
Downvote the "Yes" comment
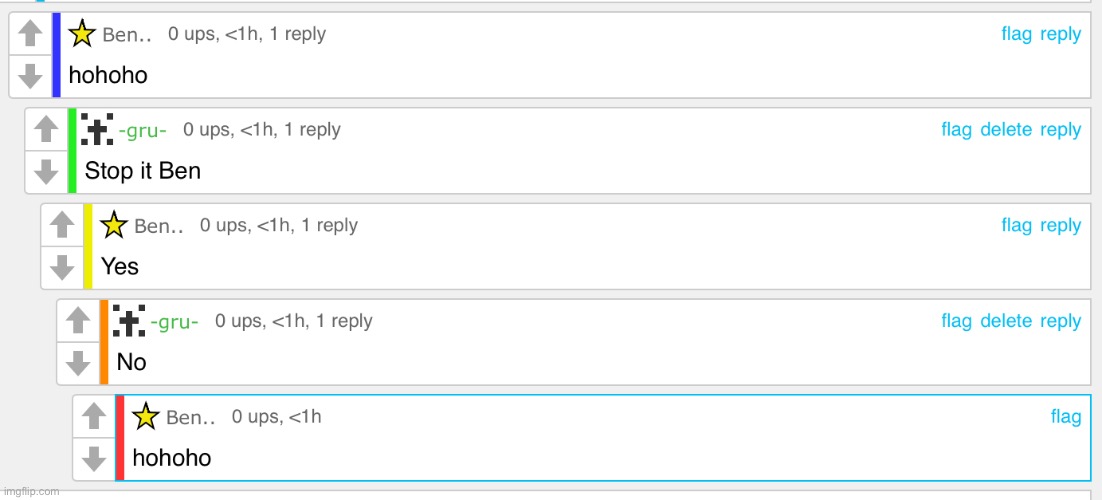(x=63, y=267)
